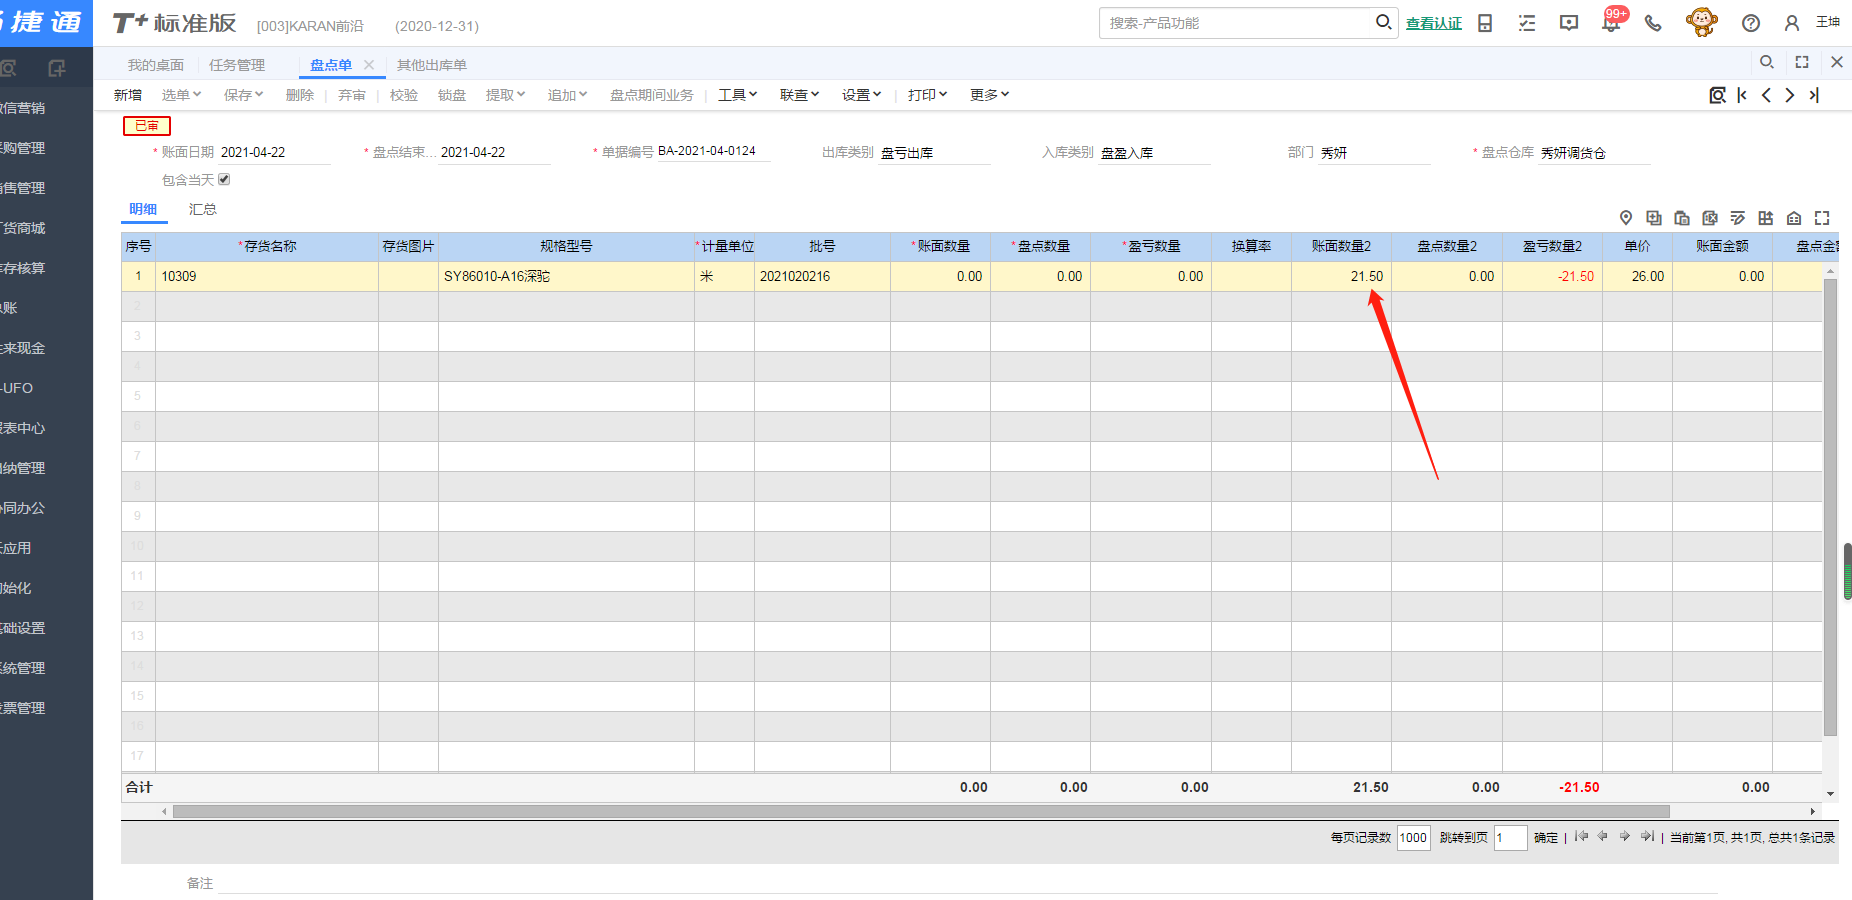This screenshot has height=900, width=1852.
Task: Click the add-copy row icon above the grid
Action: (1654, 218)
